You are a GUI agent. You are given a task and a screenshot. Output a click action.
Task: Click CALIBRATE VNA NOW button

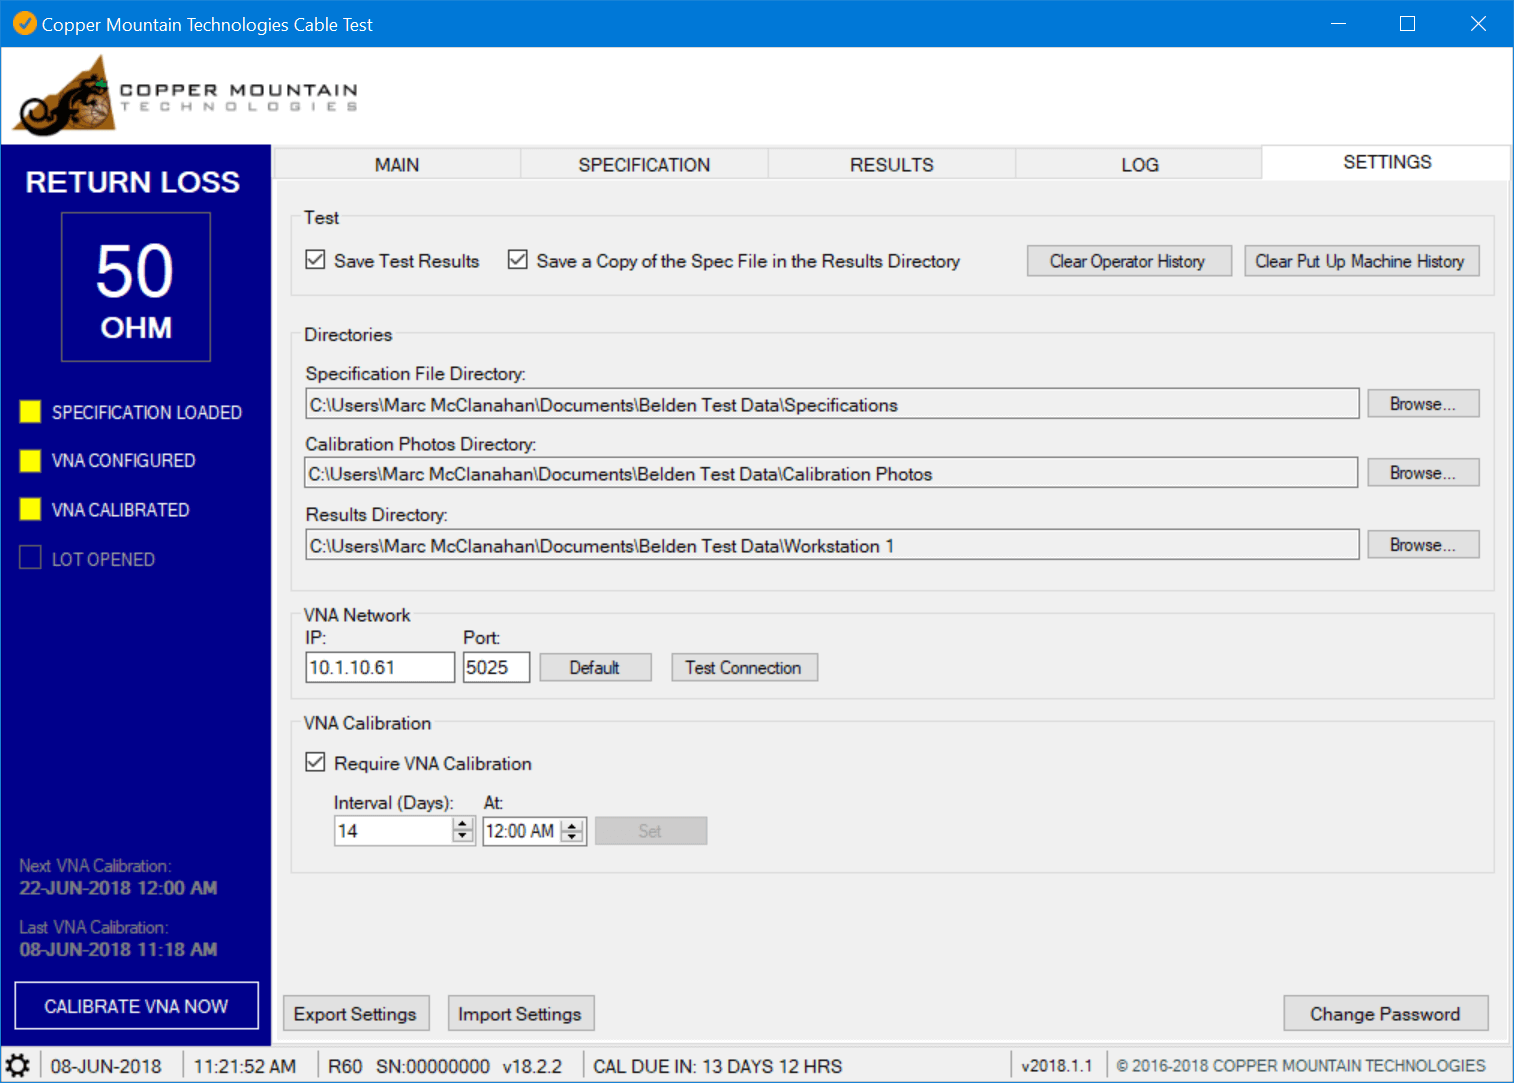click(136, 1006)
